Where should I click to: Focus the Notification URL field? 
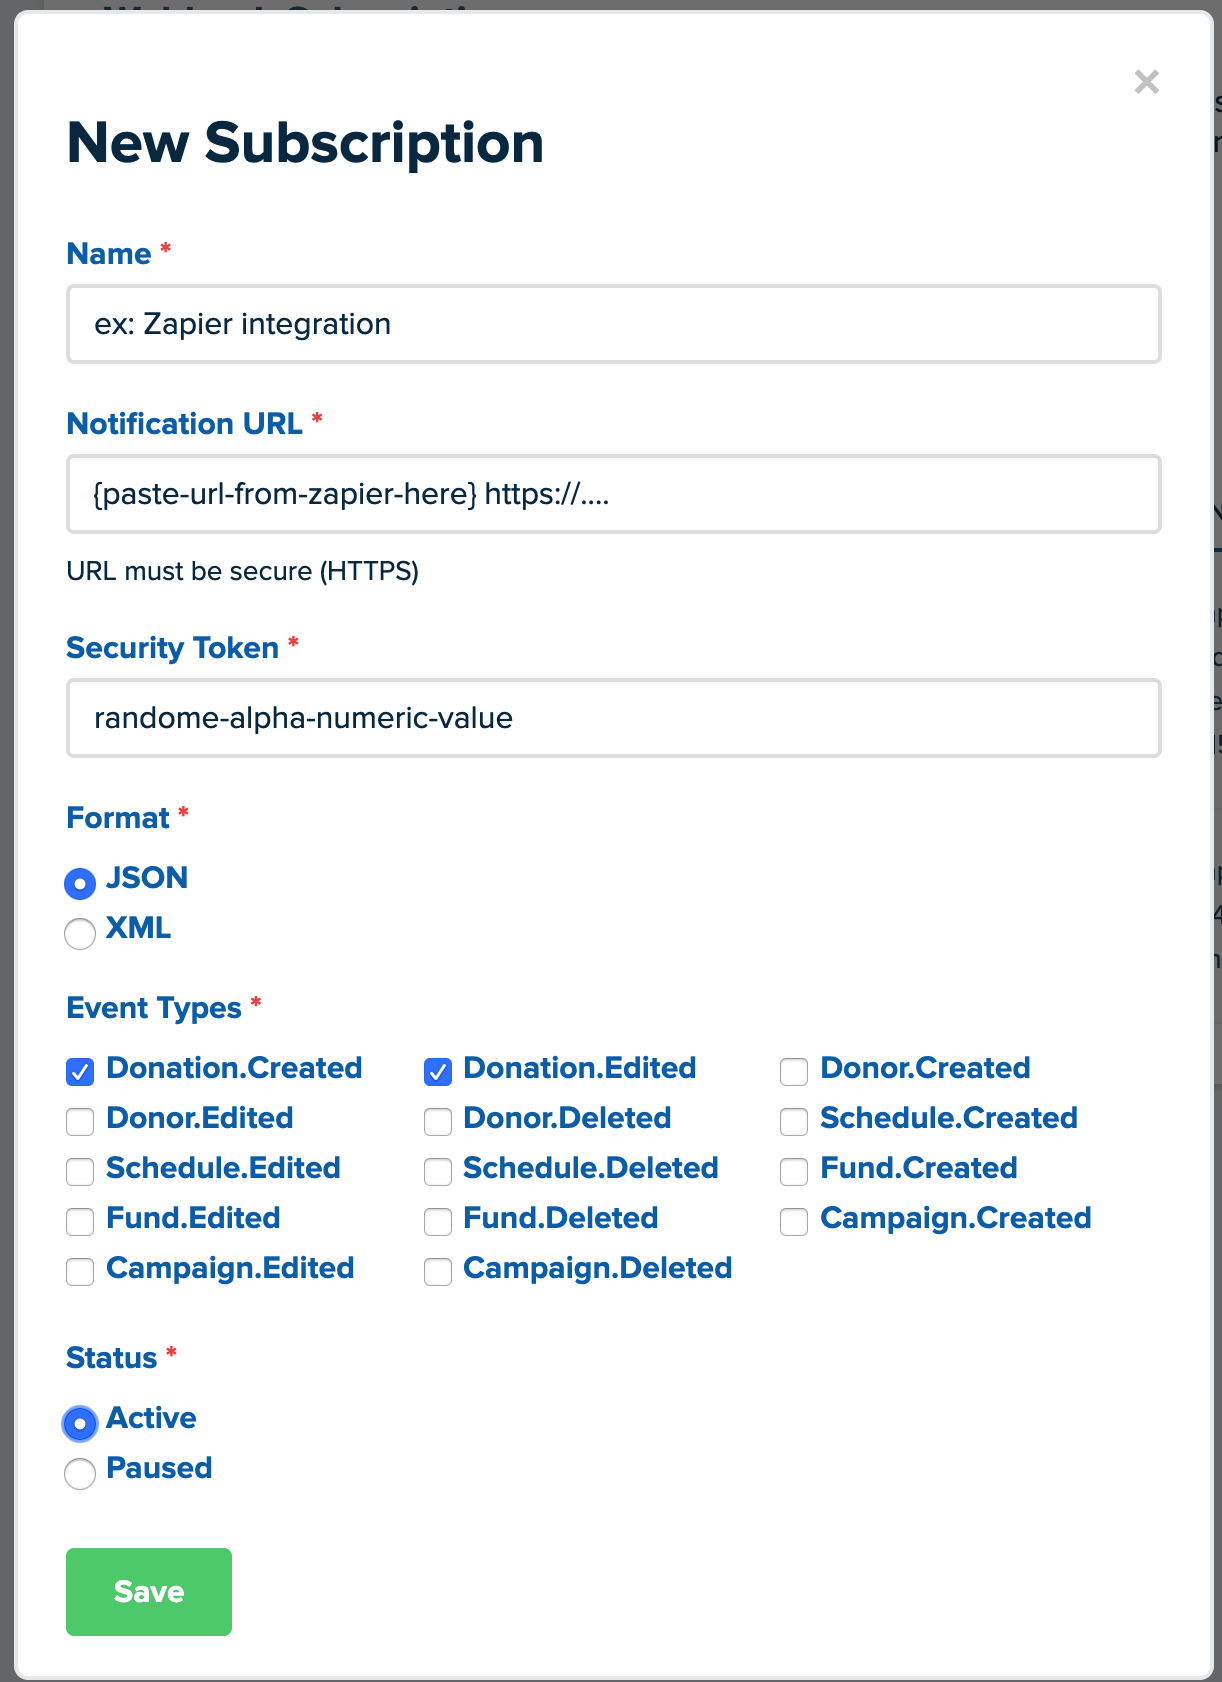click(x=613, y=494)
